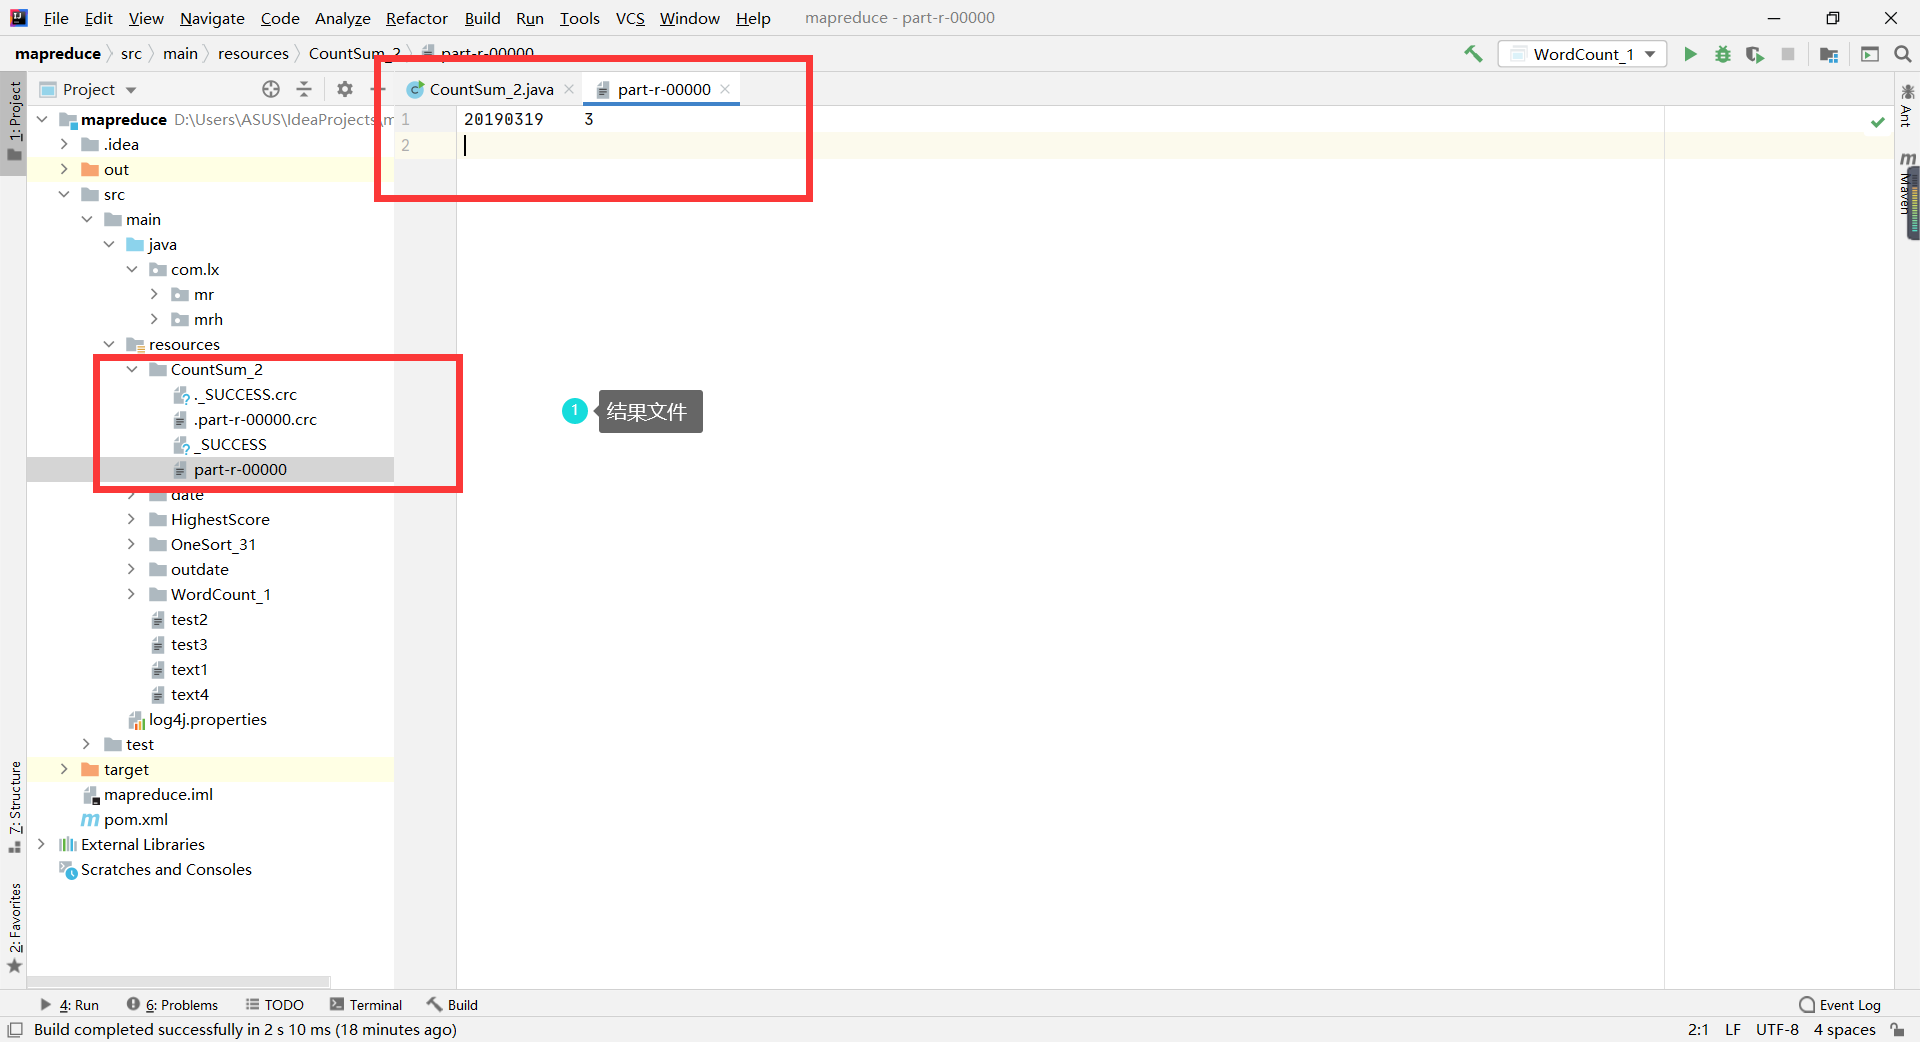Open the Ant tool window

pos(1908,106)
